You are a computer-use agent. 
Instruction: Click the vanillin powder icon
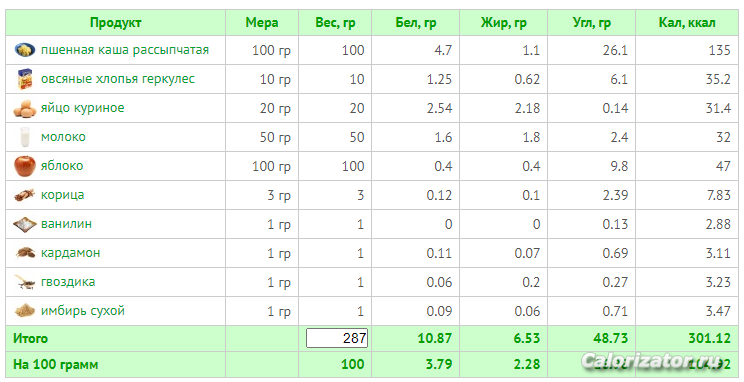[x=25, y=224]
